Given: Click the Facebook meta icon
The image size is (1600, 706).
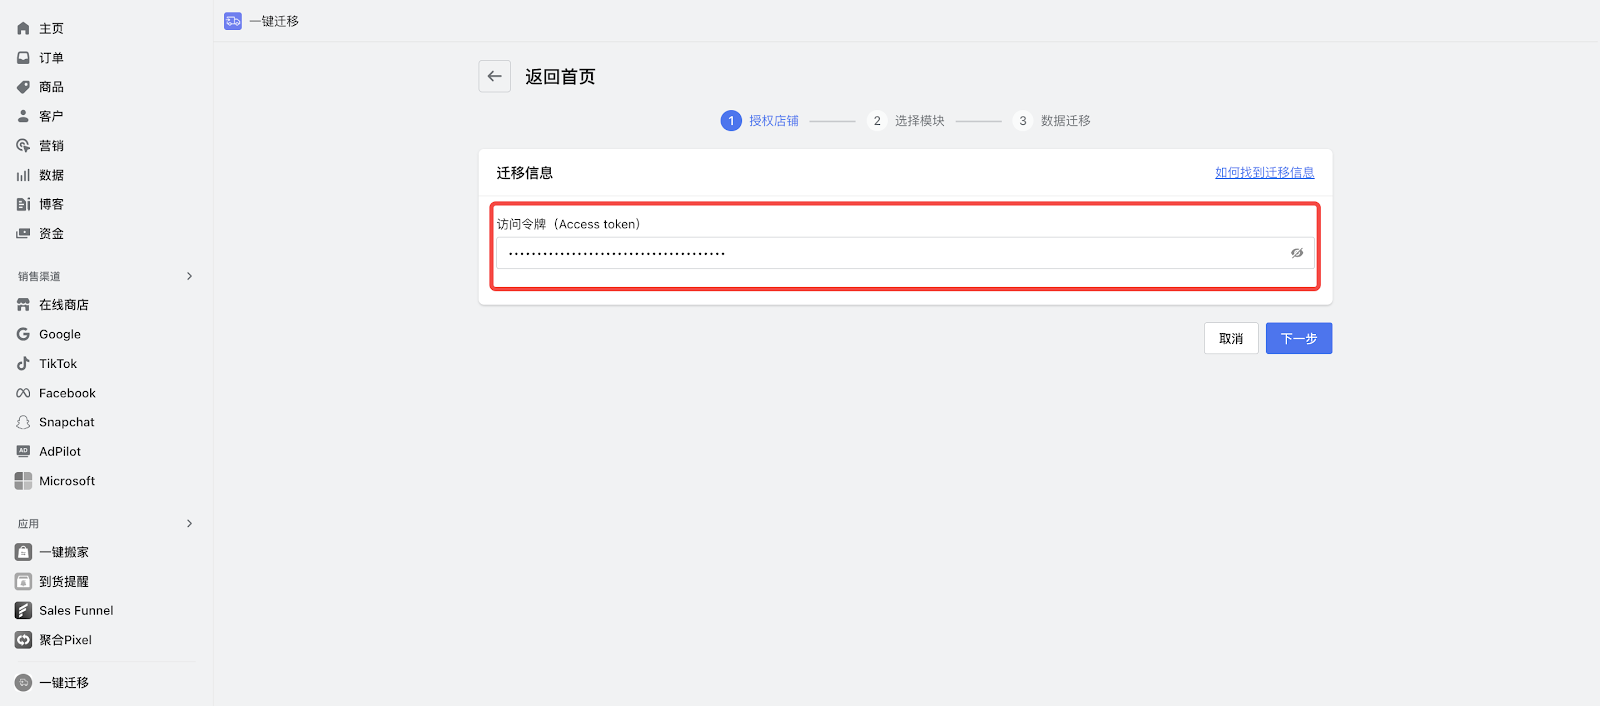Looking at the screenshot, I should click(x=23, y=393).
